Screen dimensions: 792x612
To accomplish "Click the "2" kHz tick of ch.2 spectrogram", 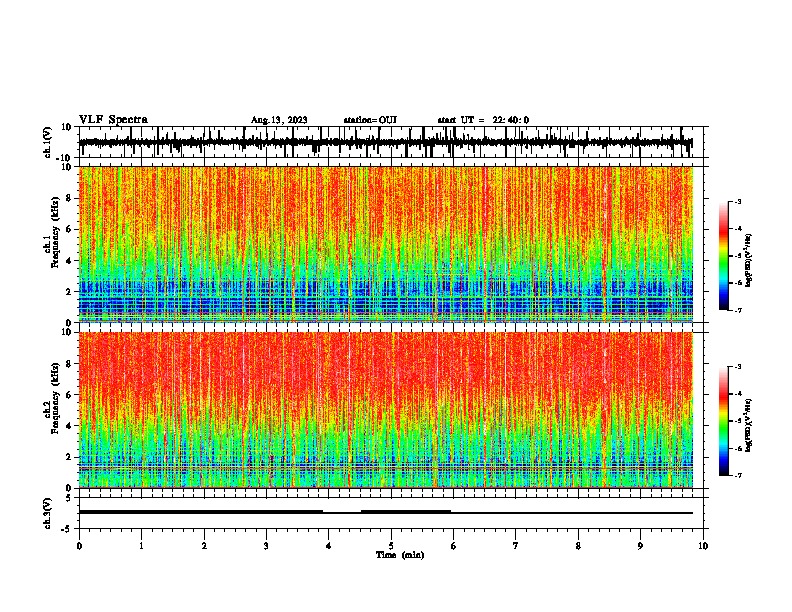I will coord(69,457).
